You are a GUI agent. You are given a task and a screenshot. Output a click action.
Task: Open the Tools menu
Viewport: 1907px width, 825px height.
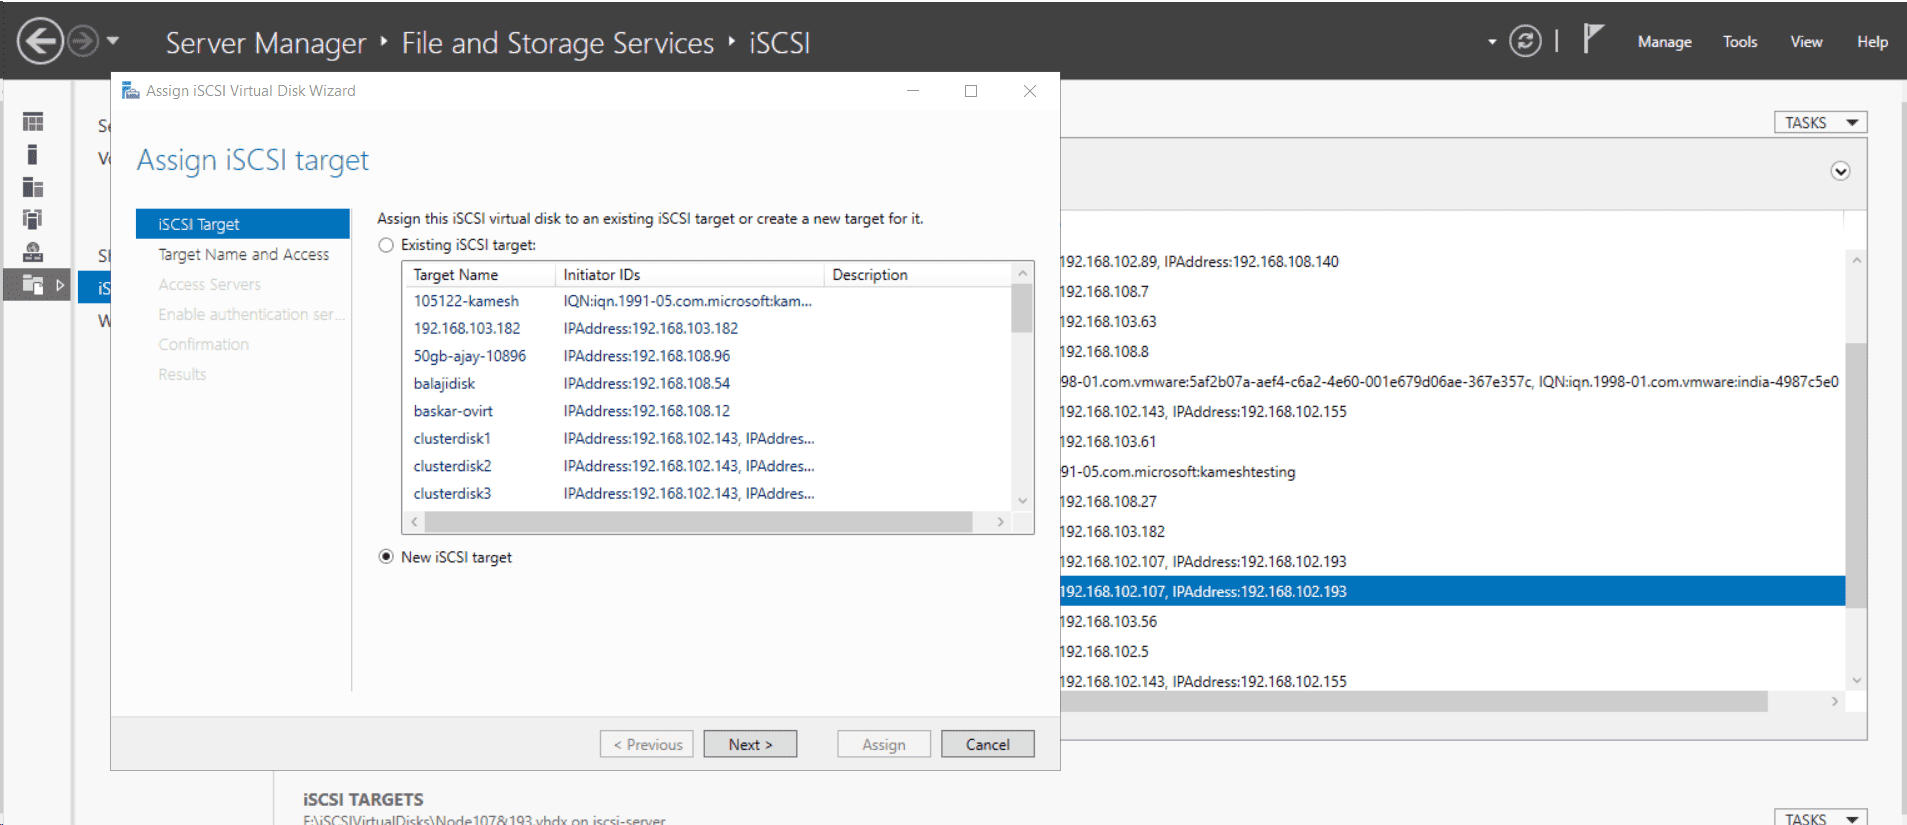click(1740, 42)
